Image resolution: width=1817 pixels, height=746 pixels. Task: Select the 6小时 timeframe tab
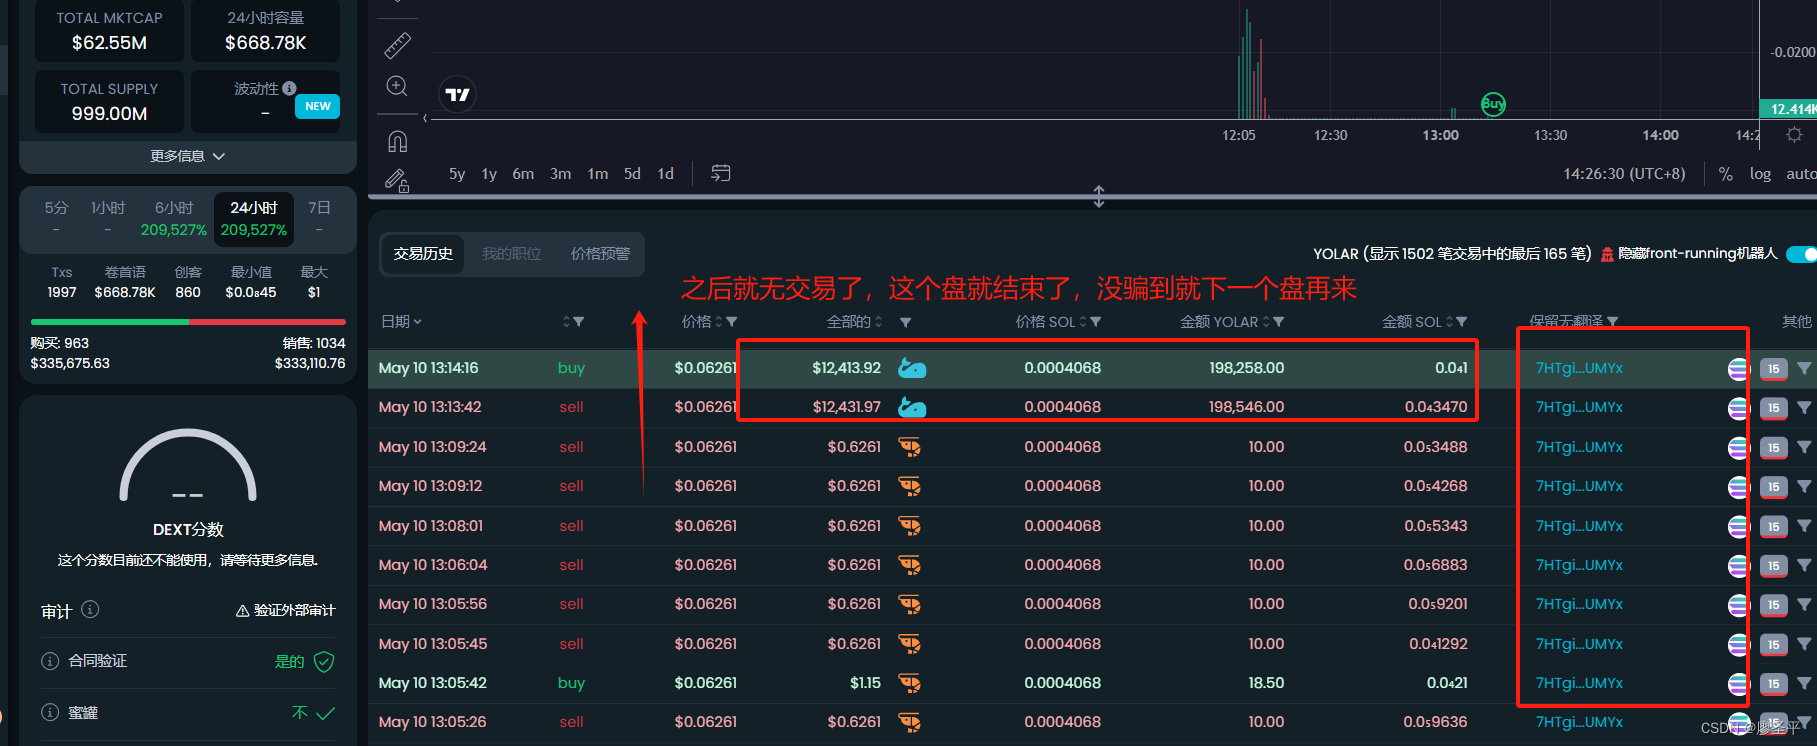point(174,217)
